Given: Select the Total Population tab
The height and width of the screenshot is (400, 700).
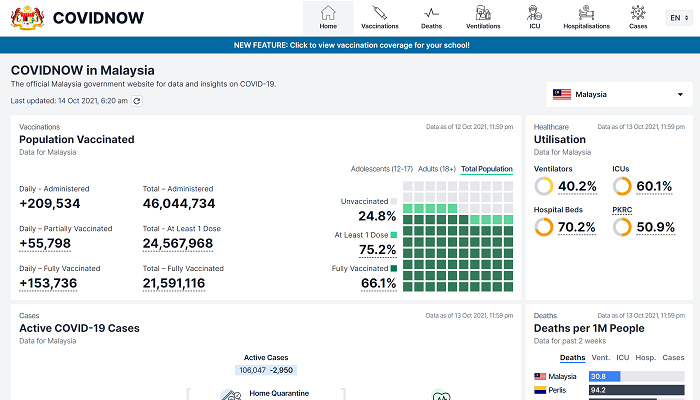Looking at the screenshot, I should pyautogui.click(x=487, y=169).
